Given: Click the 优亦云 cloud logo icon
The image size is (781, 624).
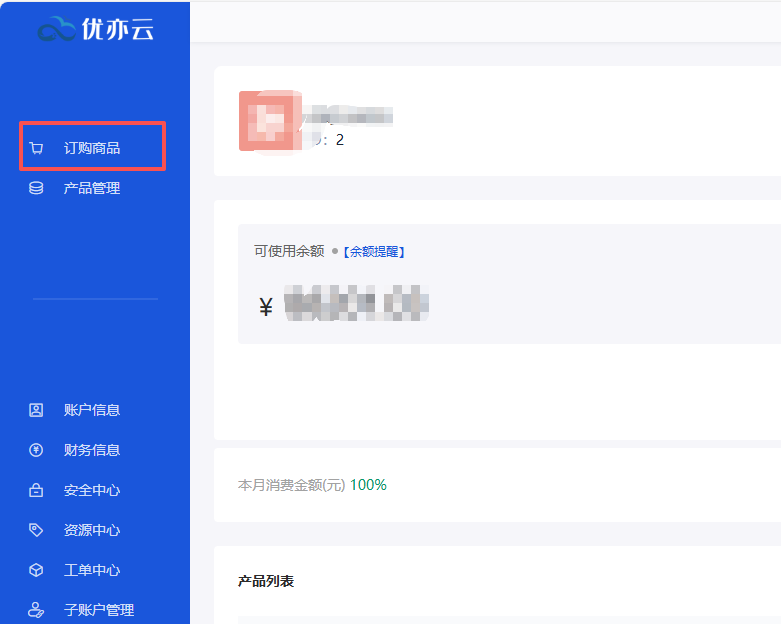Looking at the screenshot, I should point(57,31).
